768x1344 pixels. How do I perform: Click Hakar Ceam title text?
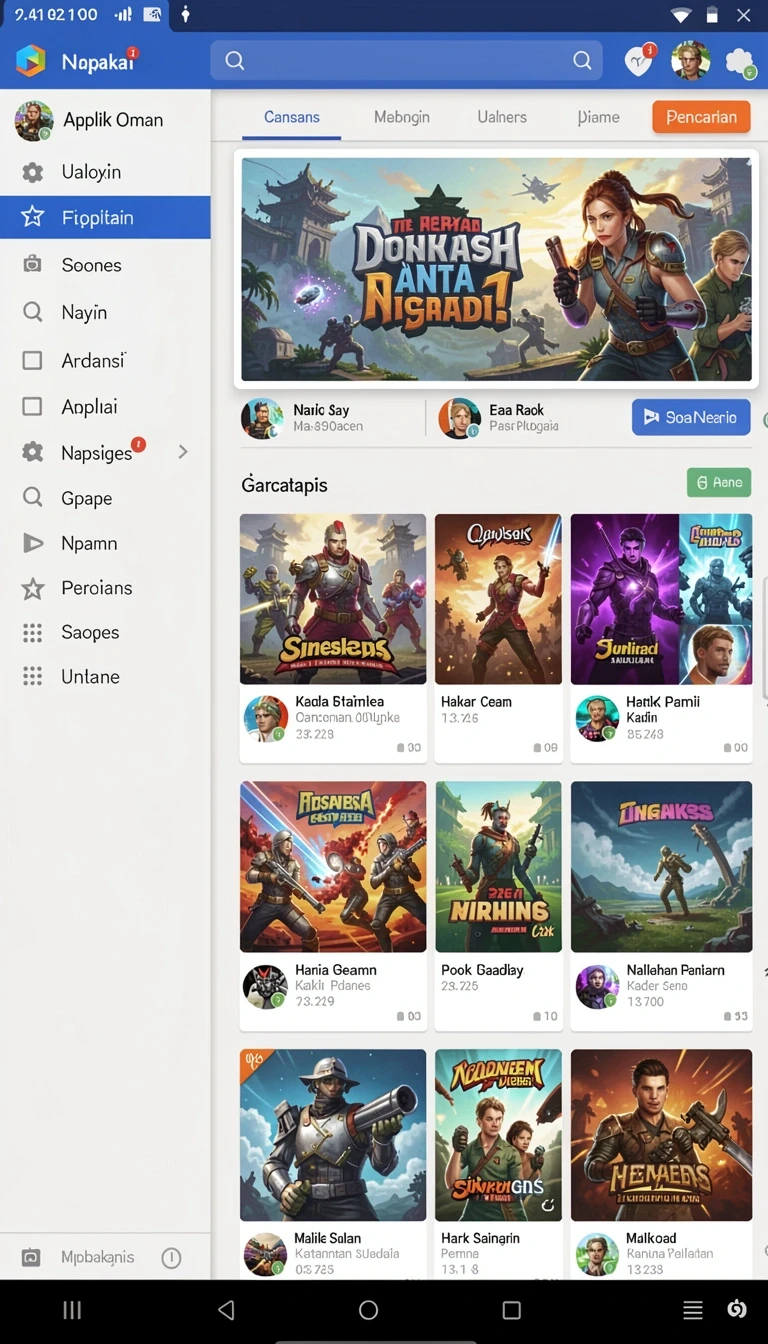(x=476, y=702)
